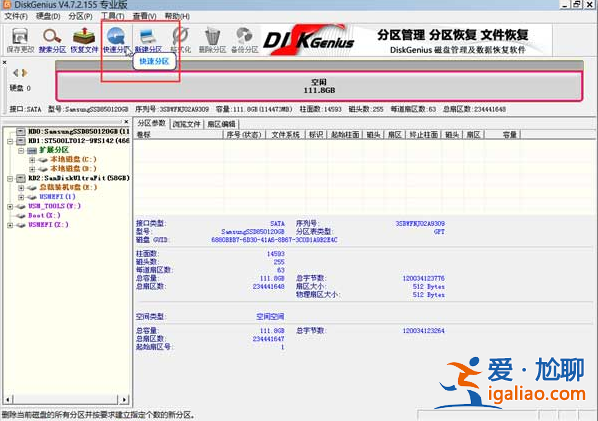Open the 分区(P) menu

[x=80, y=16]
